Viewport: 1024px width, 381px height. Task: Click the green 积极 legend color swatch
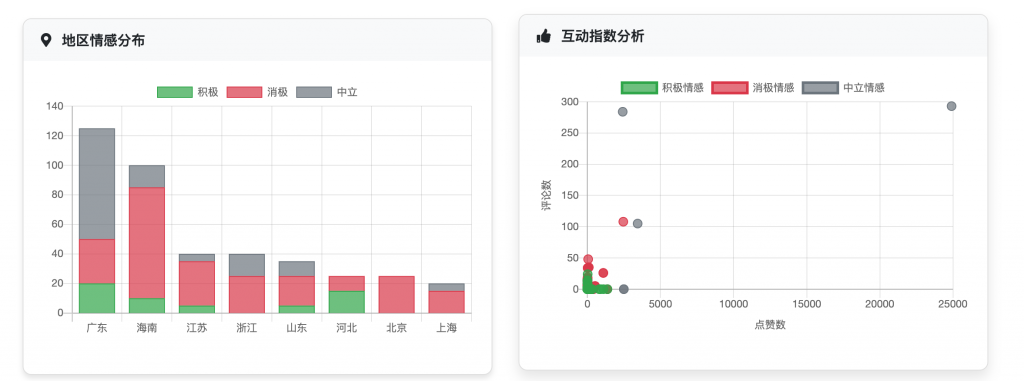point(175,92)
